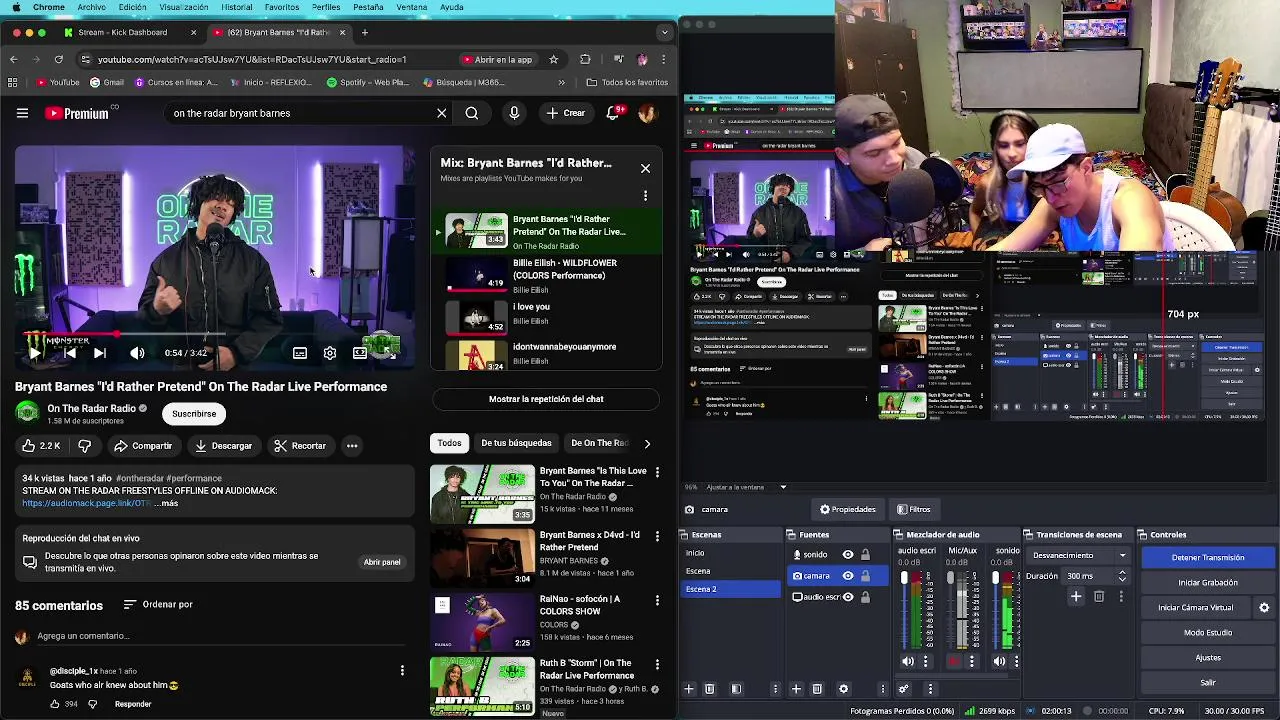1280x720 pixels.
Task: Select the 'De tus búsquedas' chip
Action: coord(516,443)
